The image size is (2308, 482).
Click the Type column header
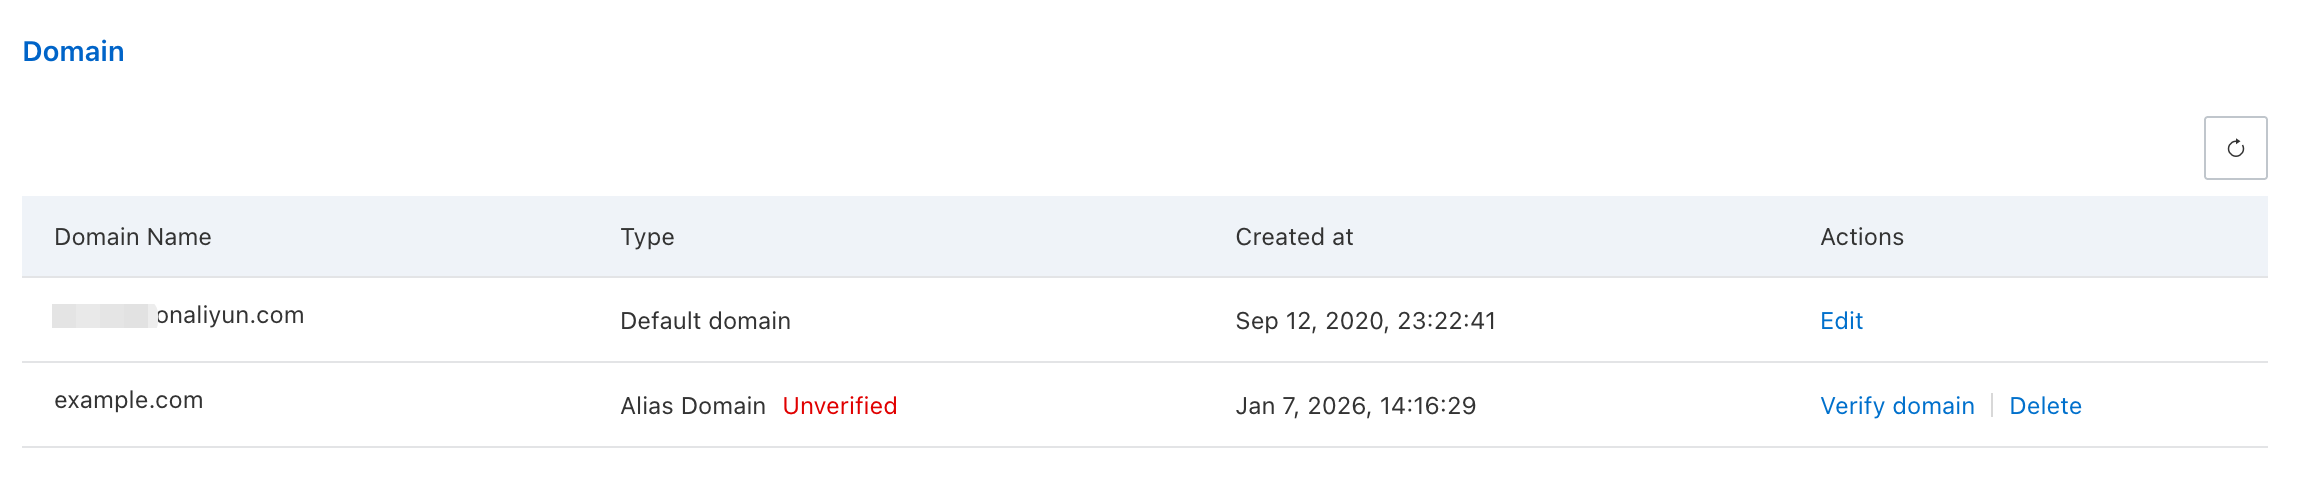click(x=647, y=237)
